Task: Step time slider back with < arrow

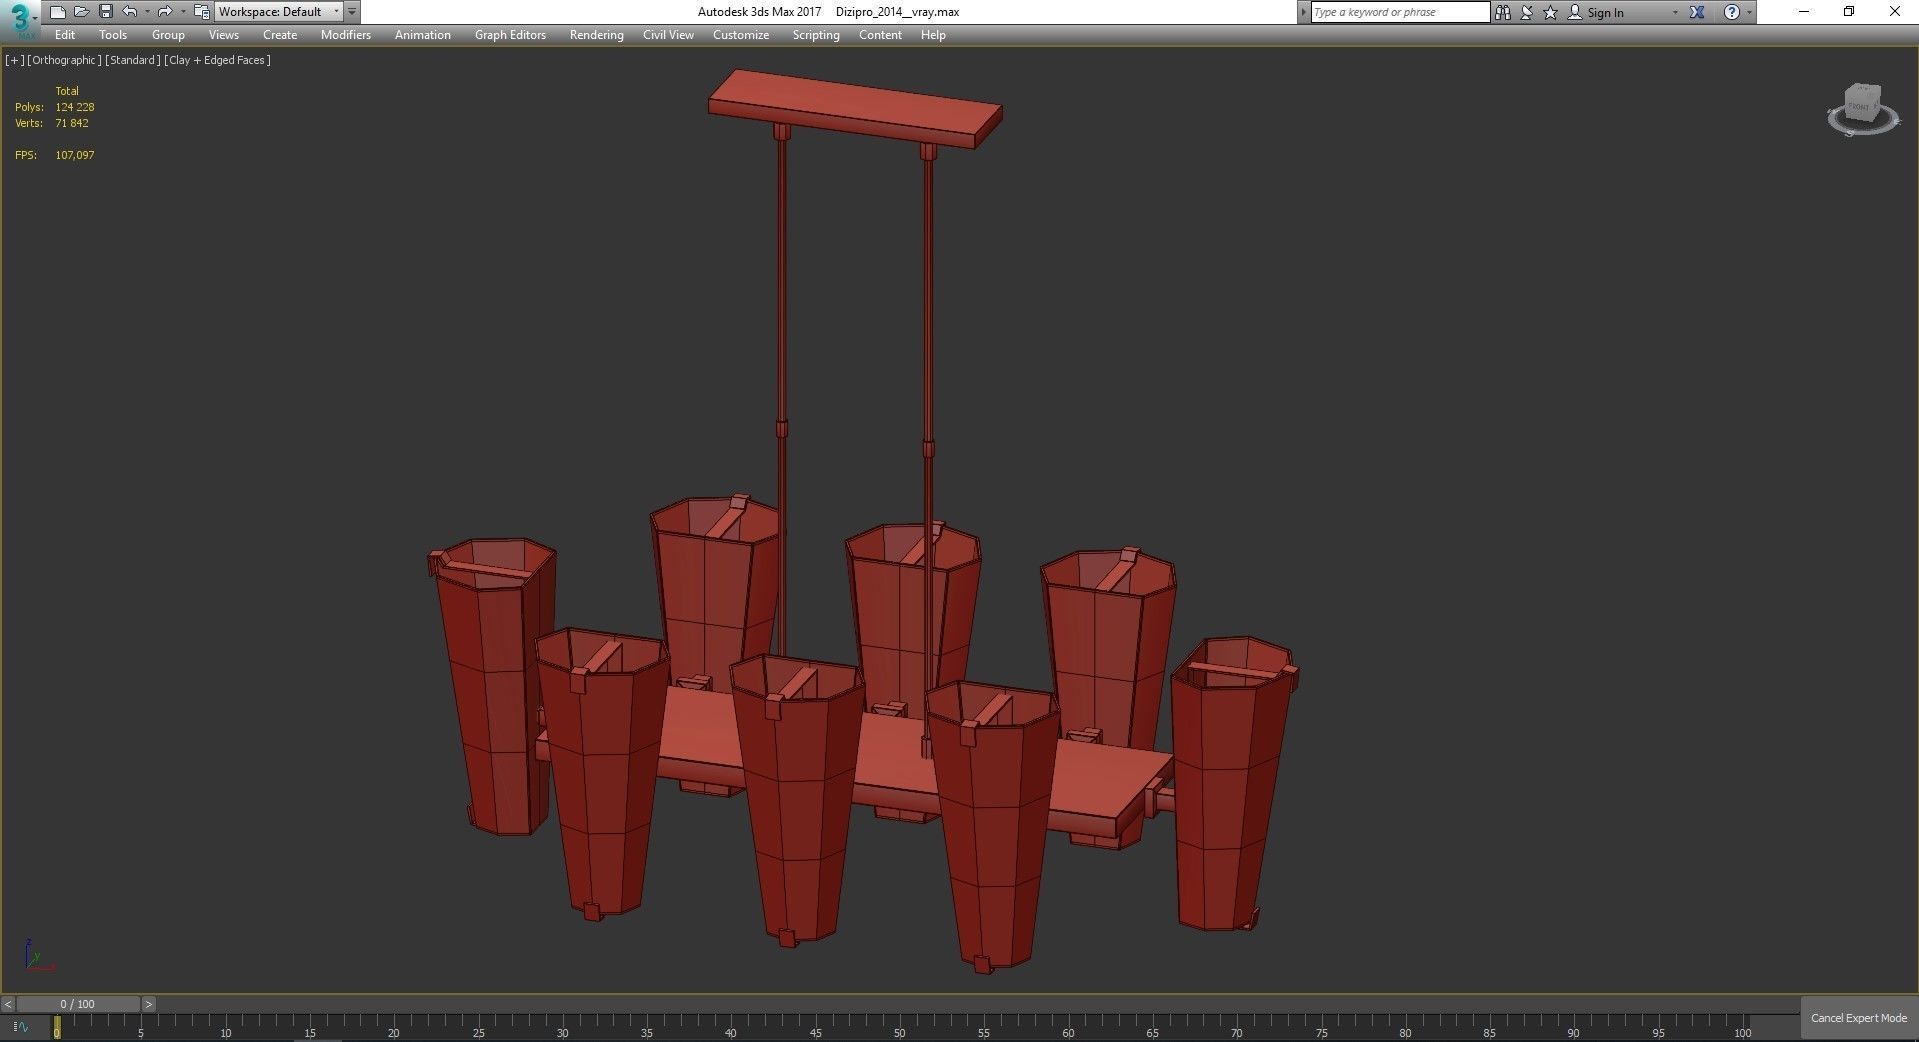Action: click(x=8, y=1004)
